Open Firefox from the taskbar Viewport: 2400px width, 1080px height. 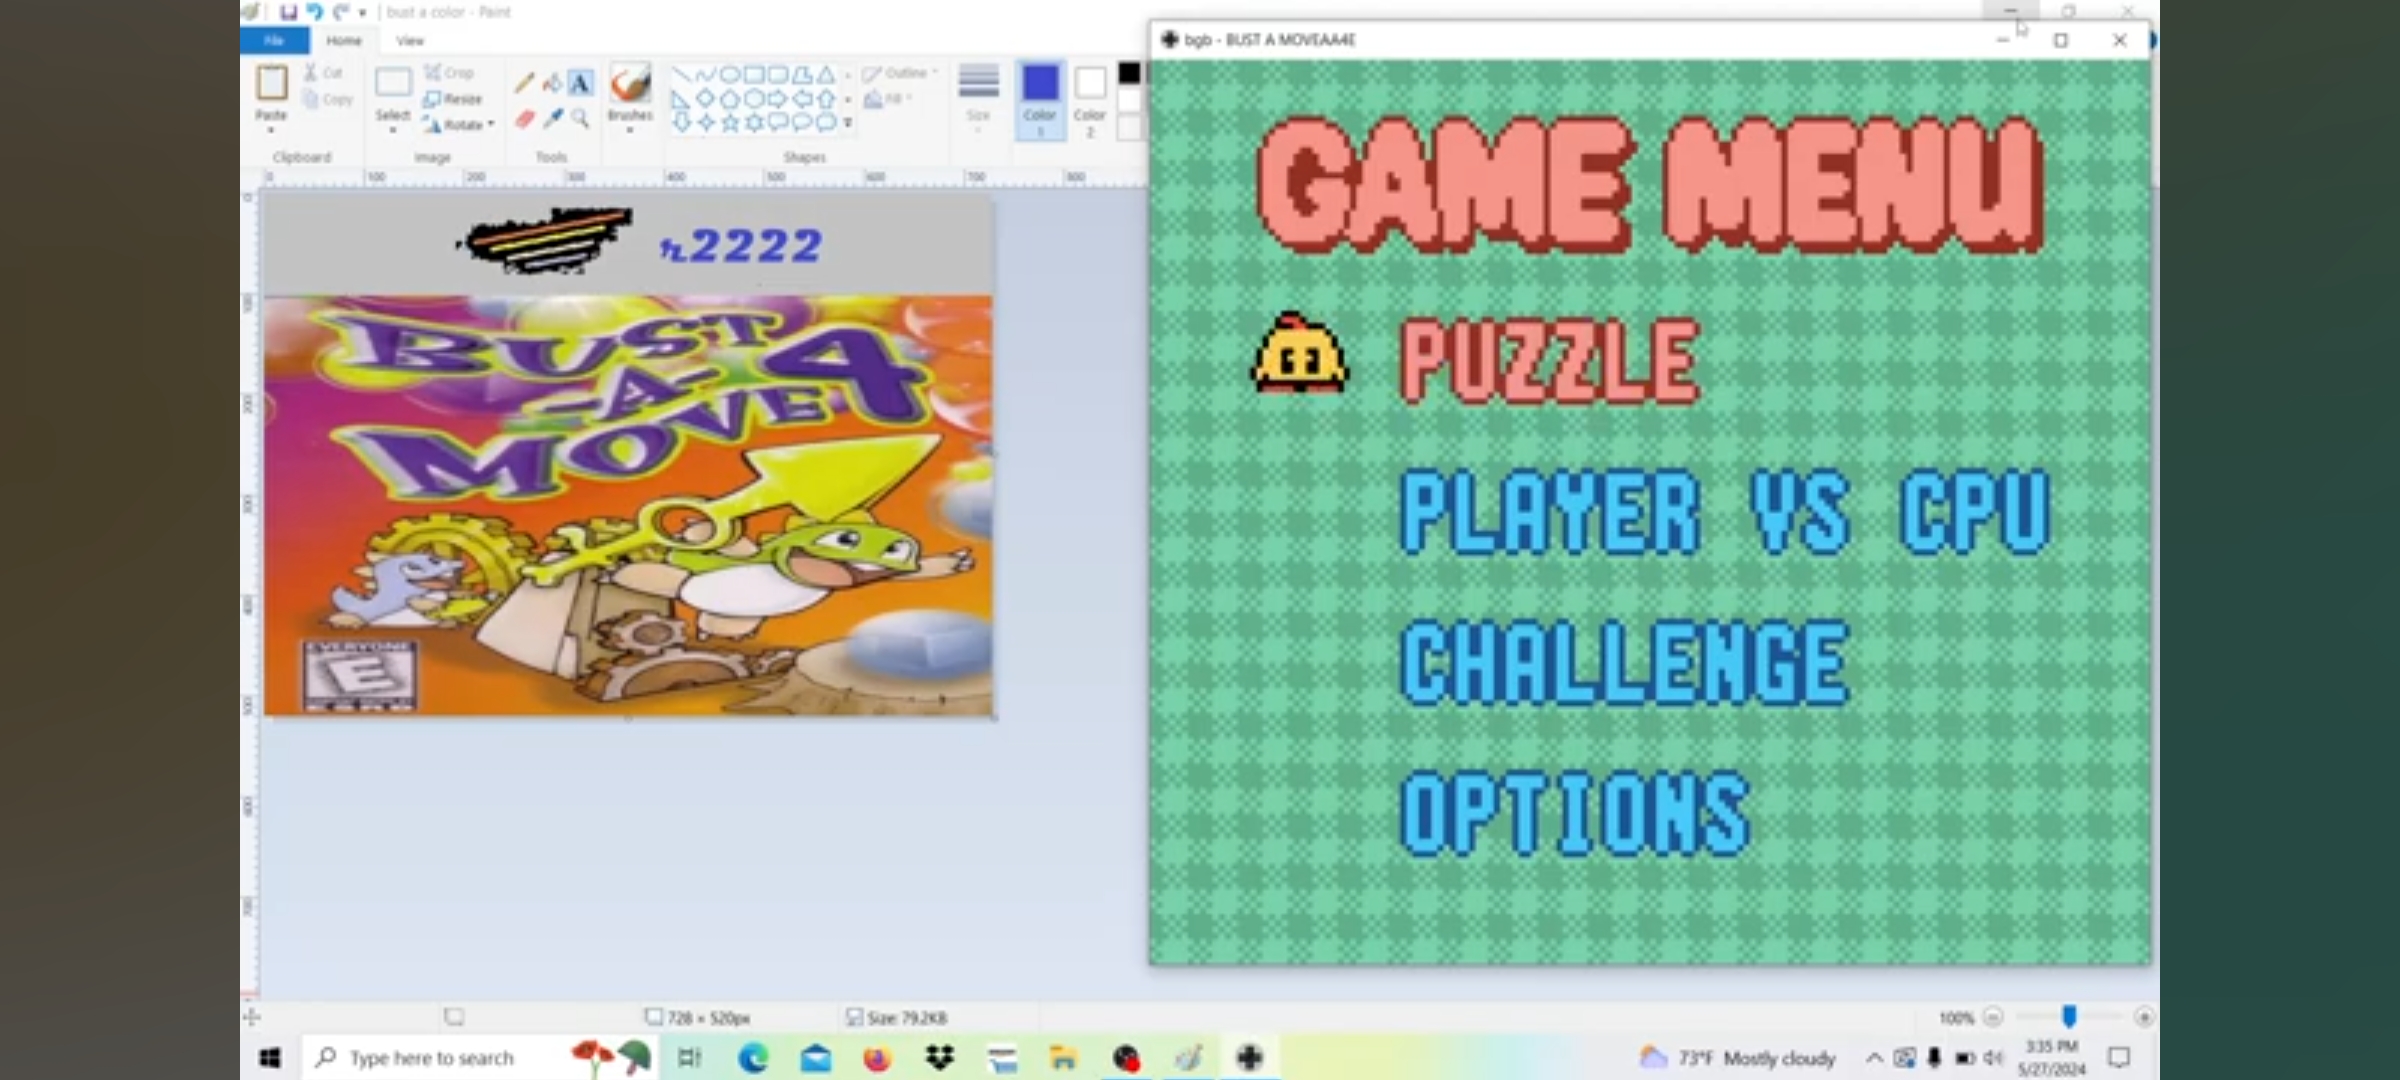point(877,1058)
